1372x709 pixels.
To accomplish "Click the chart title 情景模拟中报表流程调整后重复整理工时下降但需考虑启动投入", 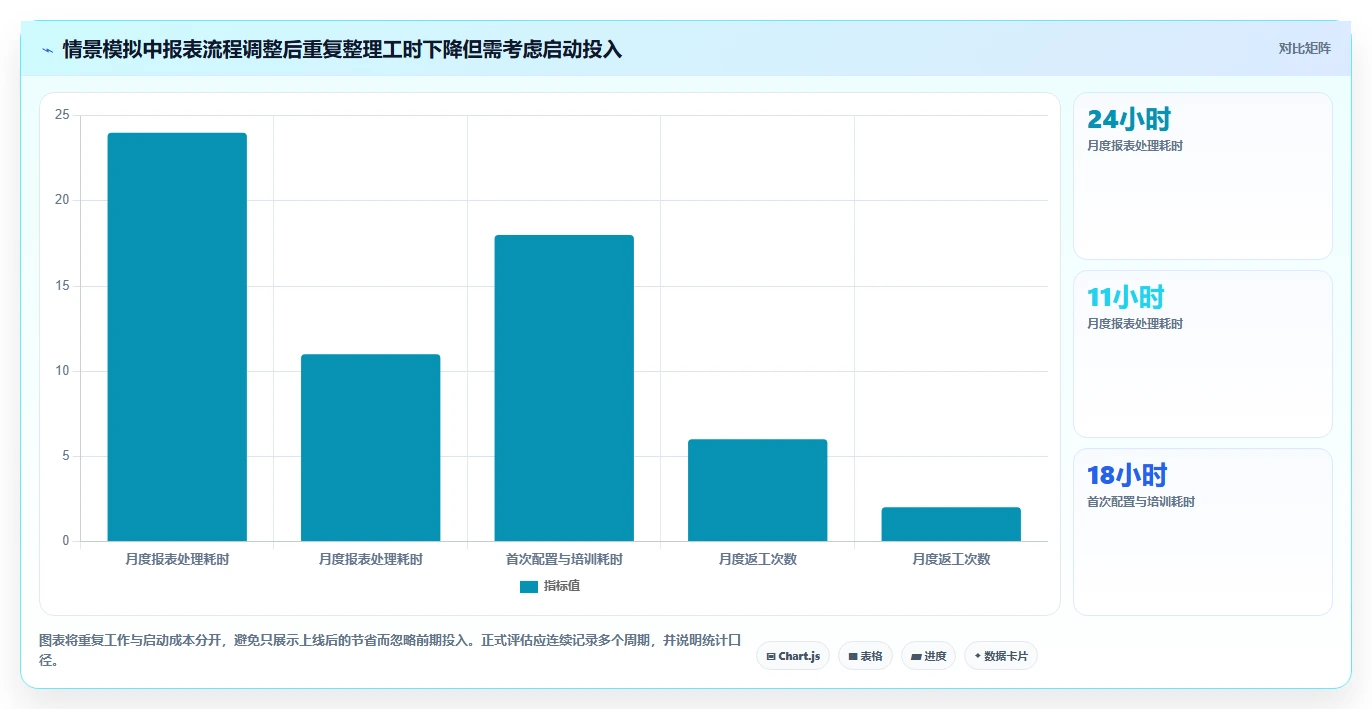I will [x=342, y=49].
